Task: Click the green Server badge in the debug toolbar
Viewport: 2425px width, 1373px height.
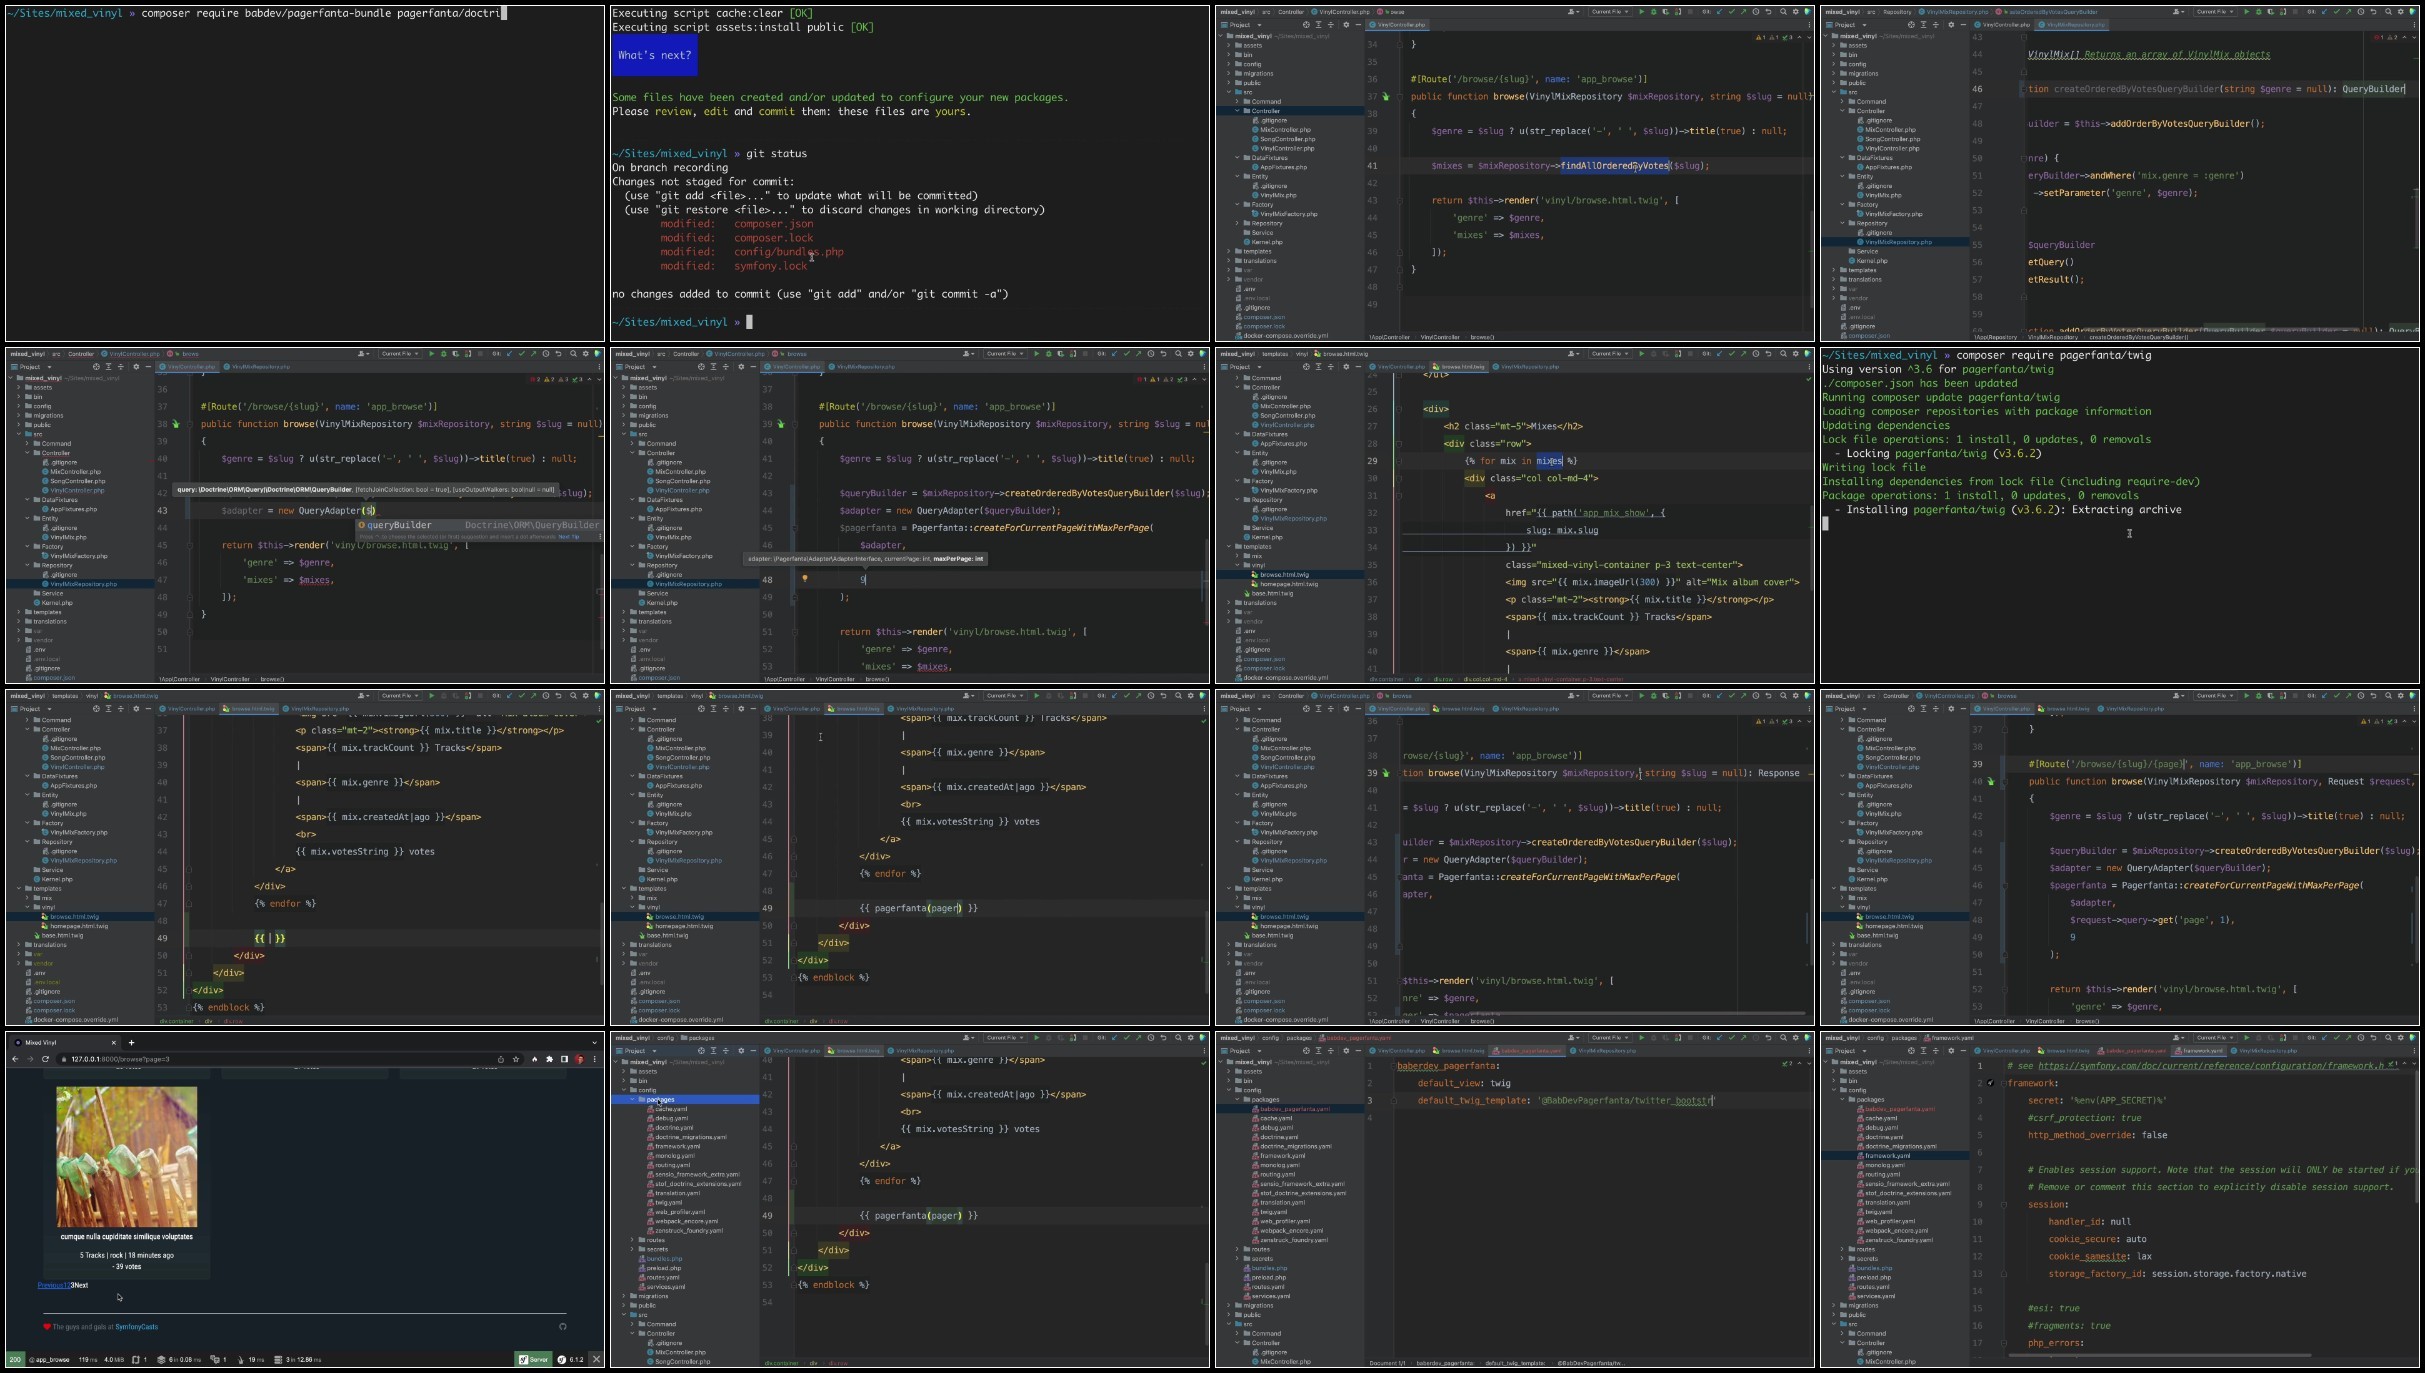Action: click(x=533, y=1359)
